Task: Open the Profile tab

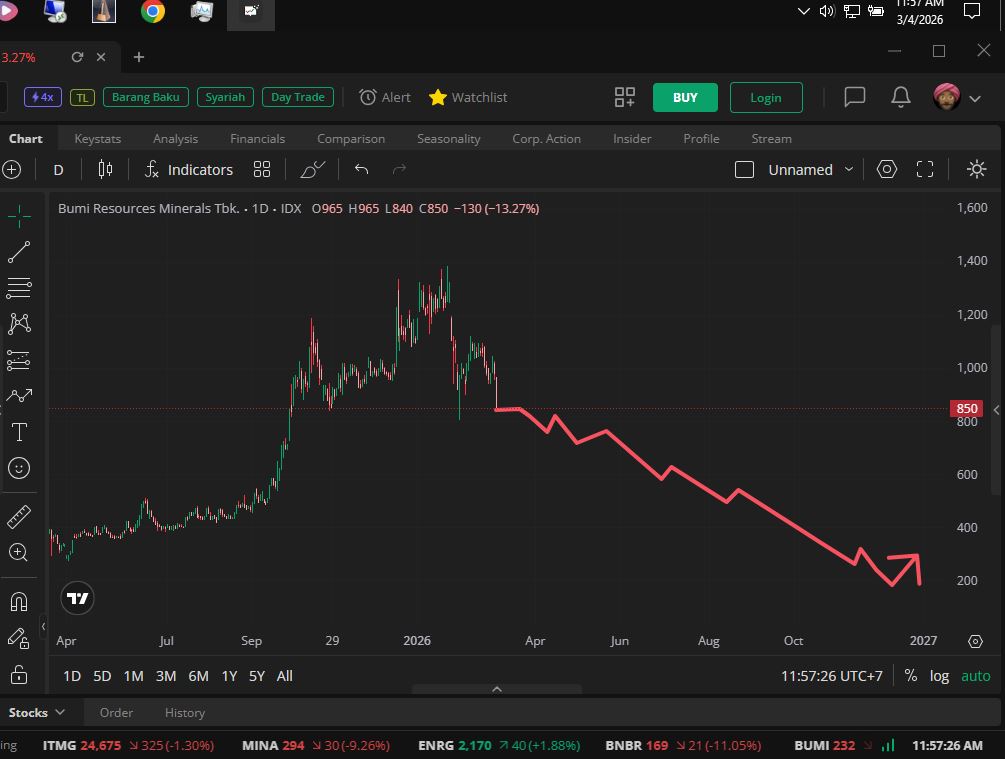Action: click(701, 138)
